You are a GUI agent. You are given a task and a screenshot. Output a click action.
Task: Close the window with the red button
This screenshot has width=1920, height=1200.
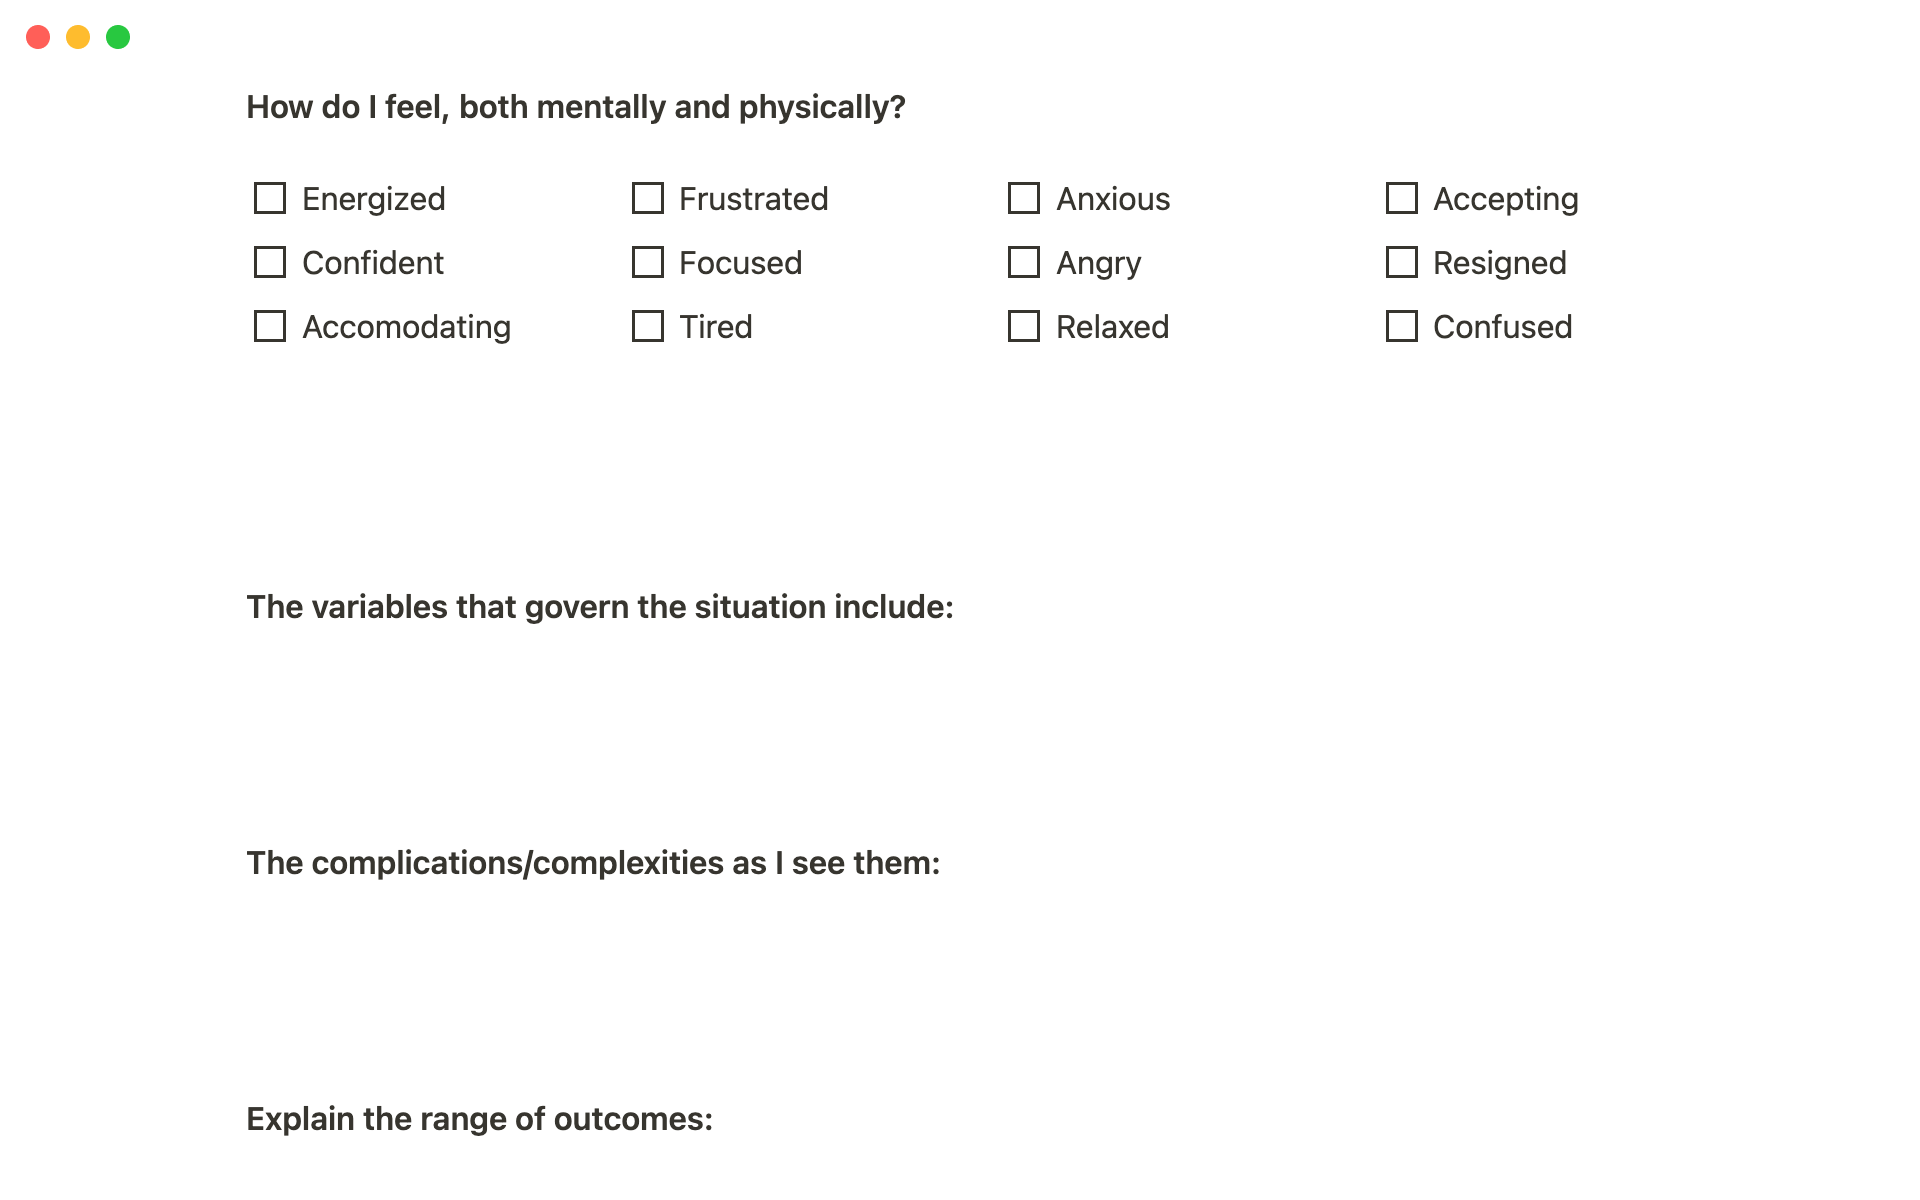click(38, 37)
